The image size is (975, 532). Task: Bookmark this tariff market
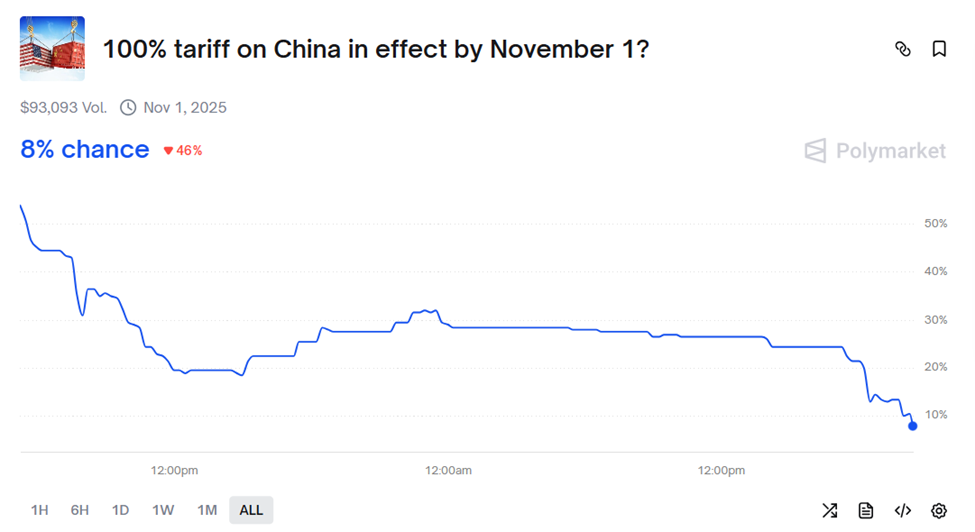pos(939,49)
